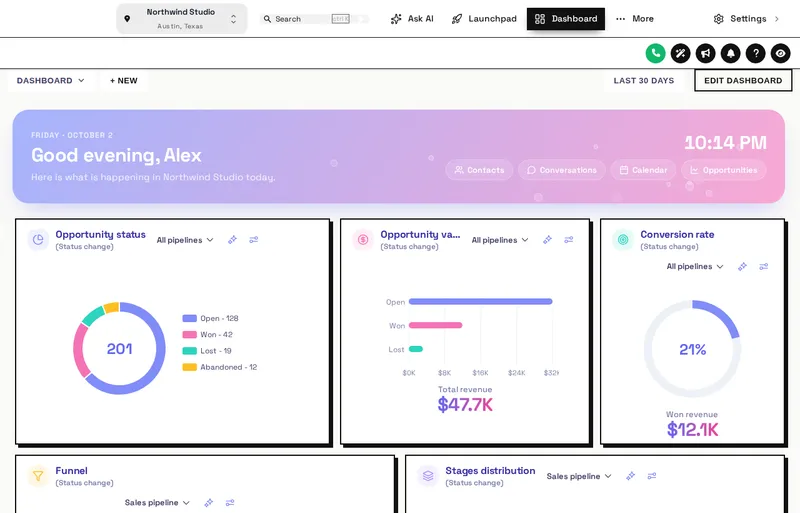Toggle the Abandoned legend swatch
Viewport: 800px width, 513px height.
pyautogui.click(x=189, y=367)
